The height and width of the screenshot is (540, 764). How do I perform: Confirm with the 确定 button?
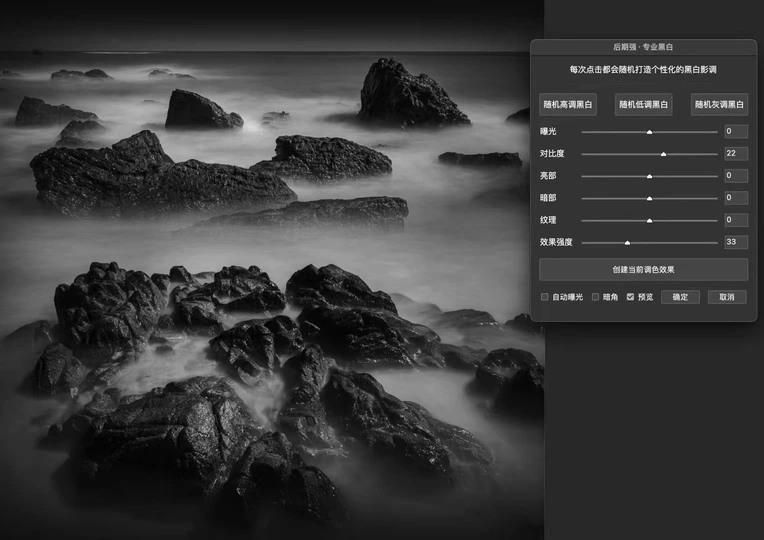coord(680,297)
